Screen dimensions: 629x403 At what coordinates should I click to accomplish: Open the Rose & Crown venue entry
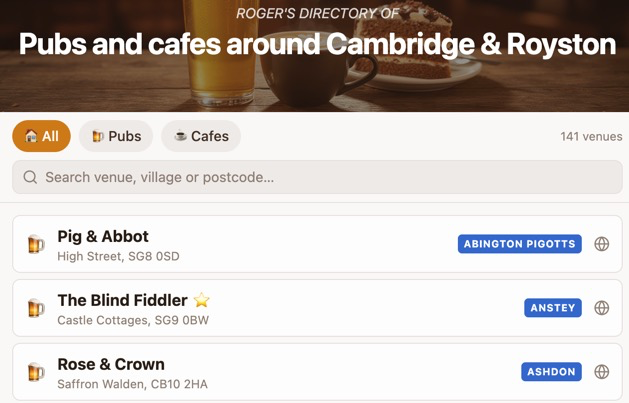point(111,364)
